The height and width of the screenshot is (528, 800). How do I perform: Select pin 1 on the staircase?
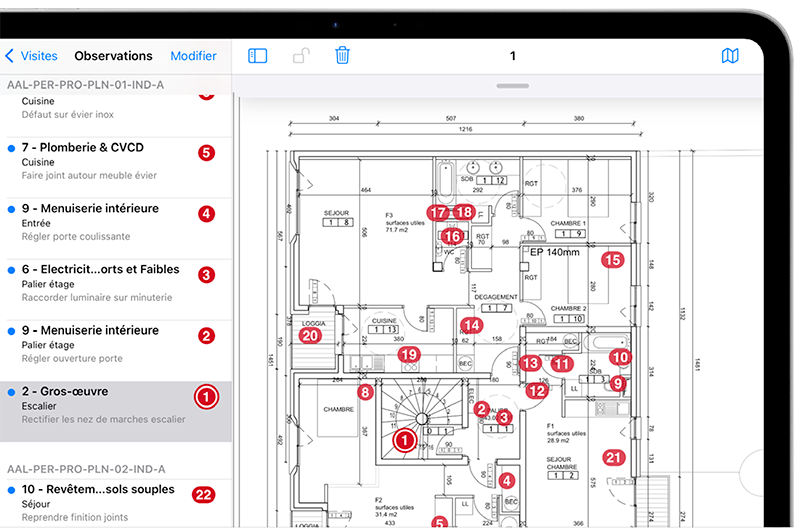(405, 438)
